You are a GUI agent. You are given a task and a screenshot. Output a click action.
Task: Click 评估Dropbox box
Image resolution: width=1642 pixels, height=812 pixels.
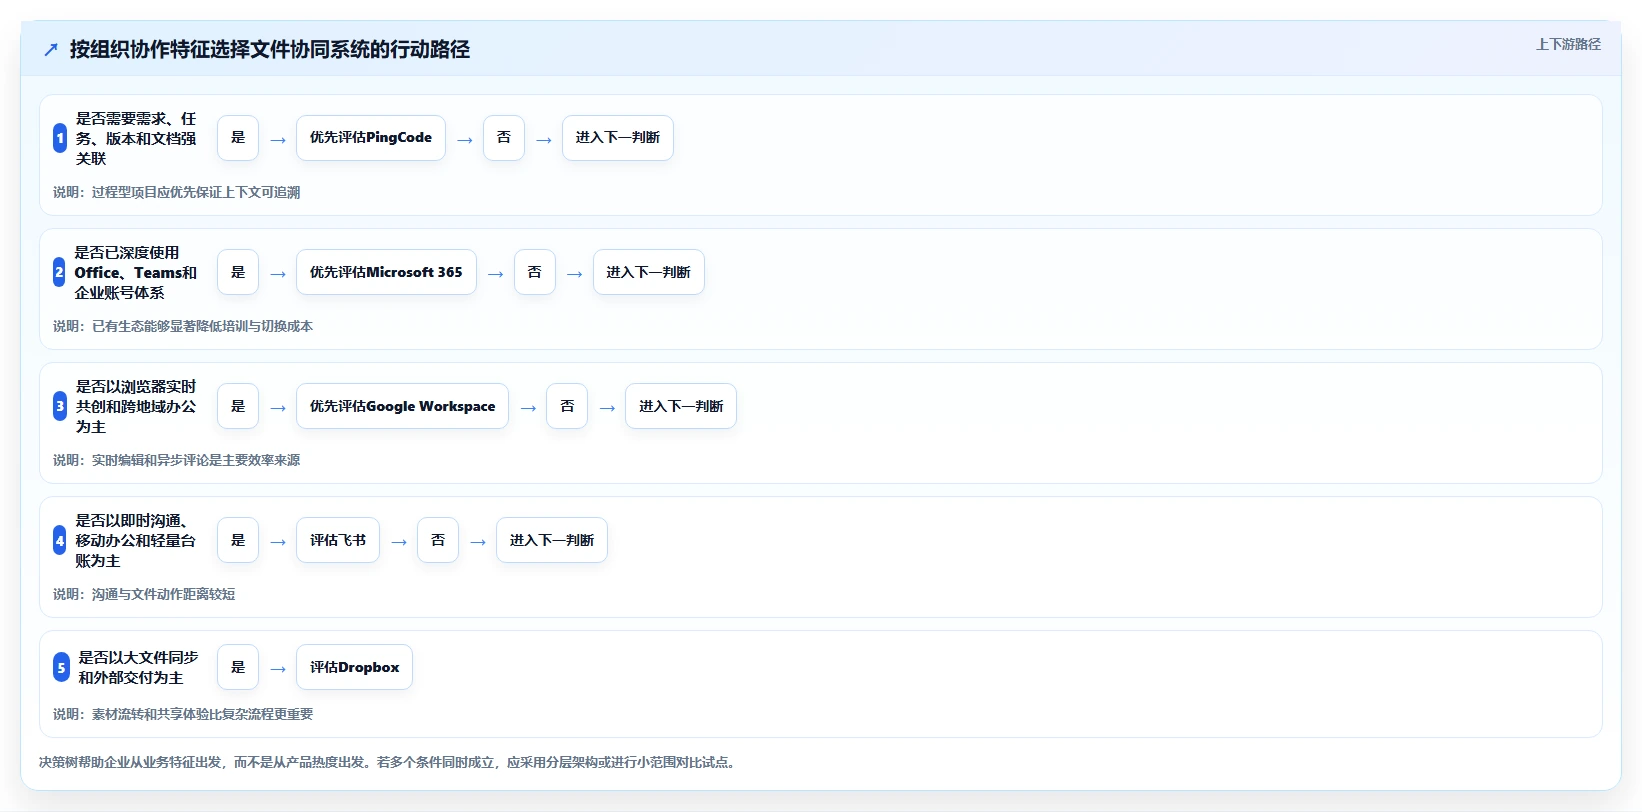pyautogui.click(x=354, y=667)
